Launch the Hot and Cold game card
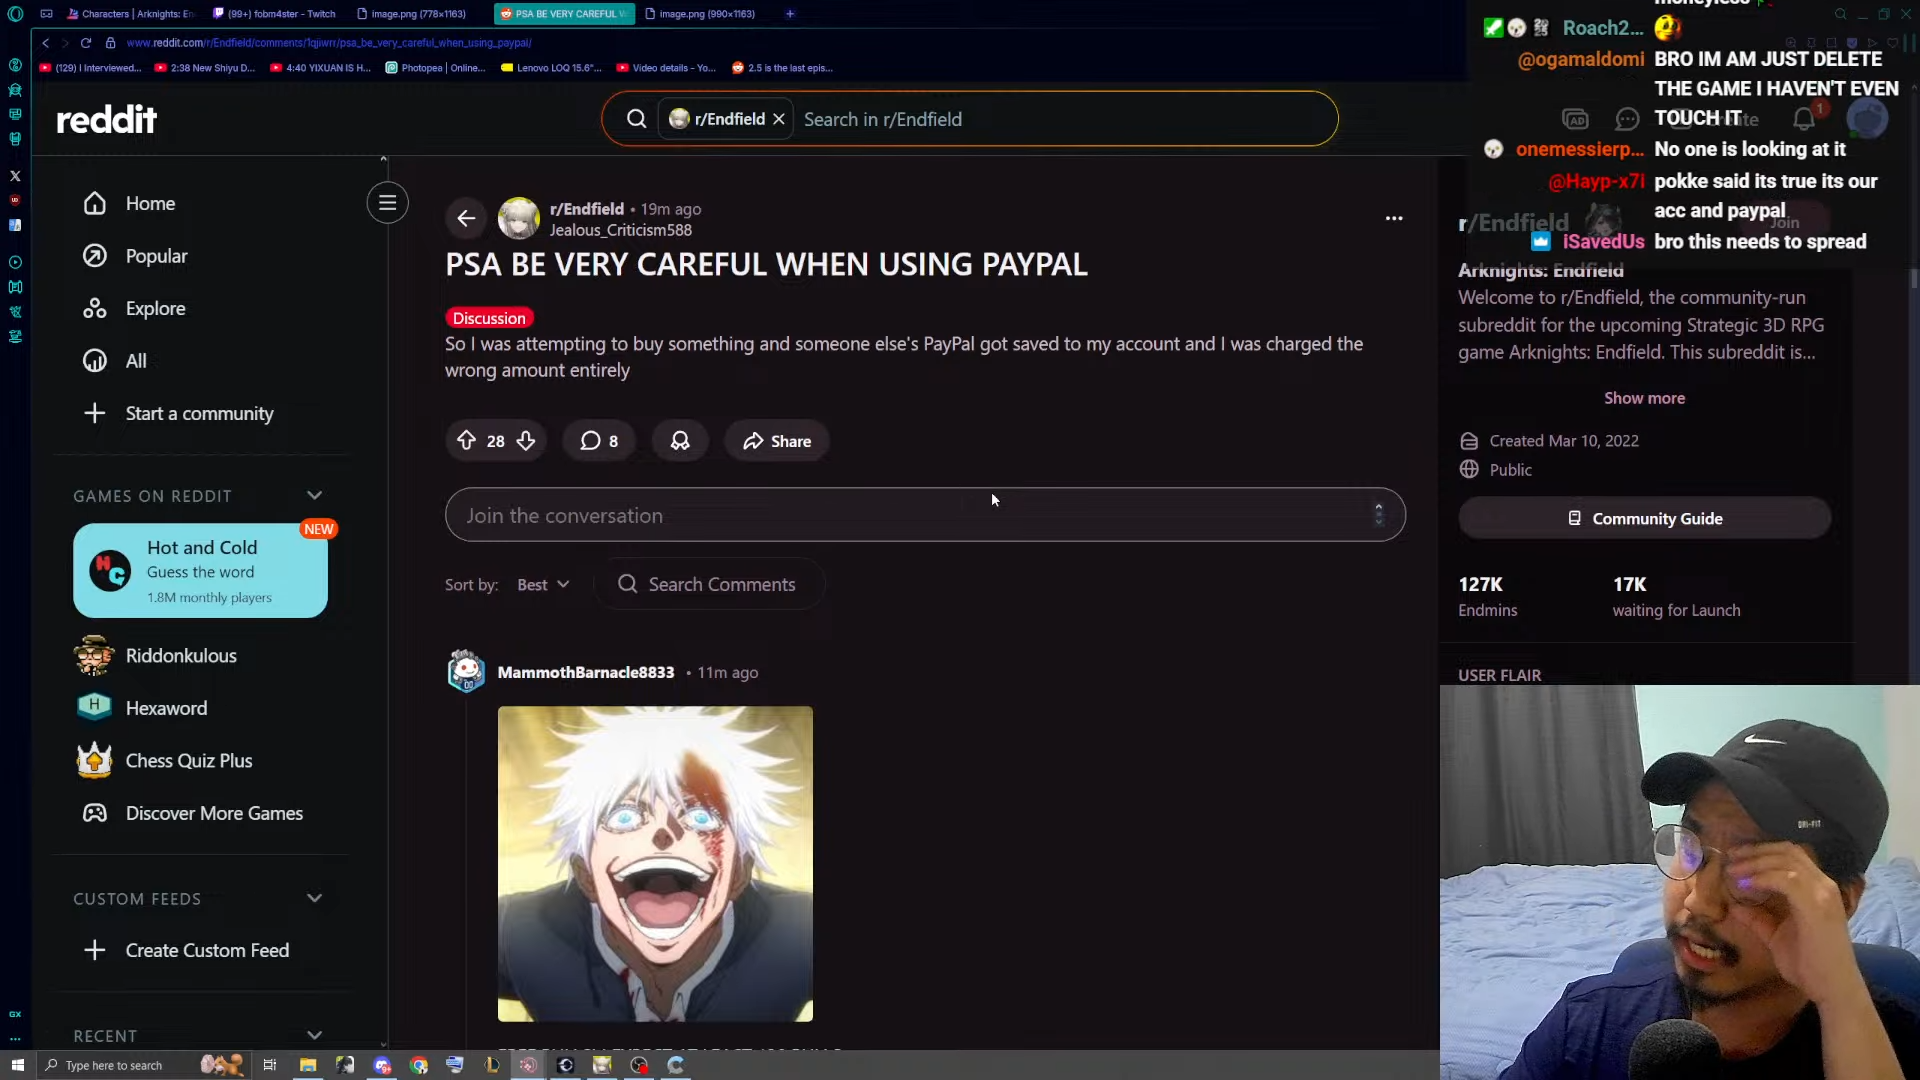 click(x=200, y=571)
